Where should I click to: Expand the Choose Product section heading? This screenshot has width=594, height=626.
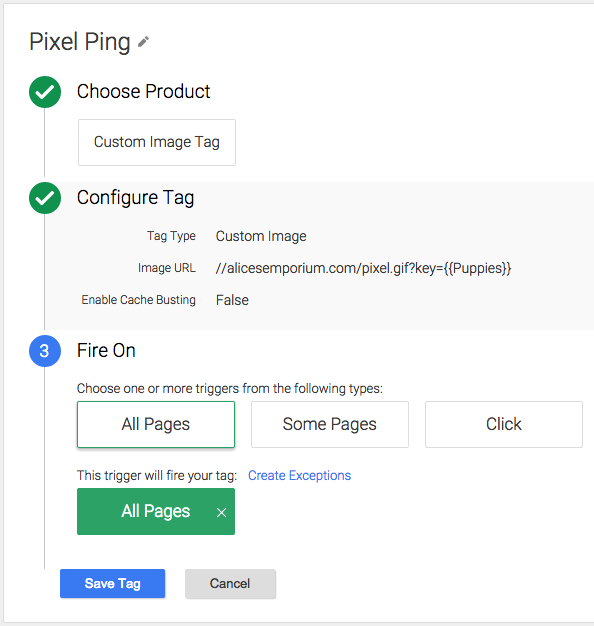click(143, 91)
